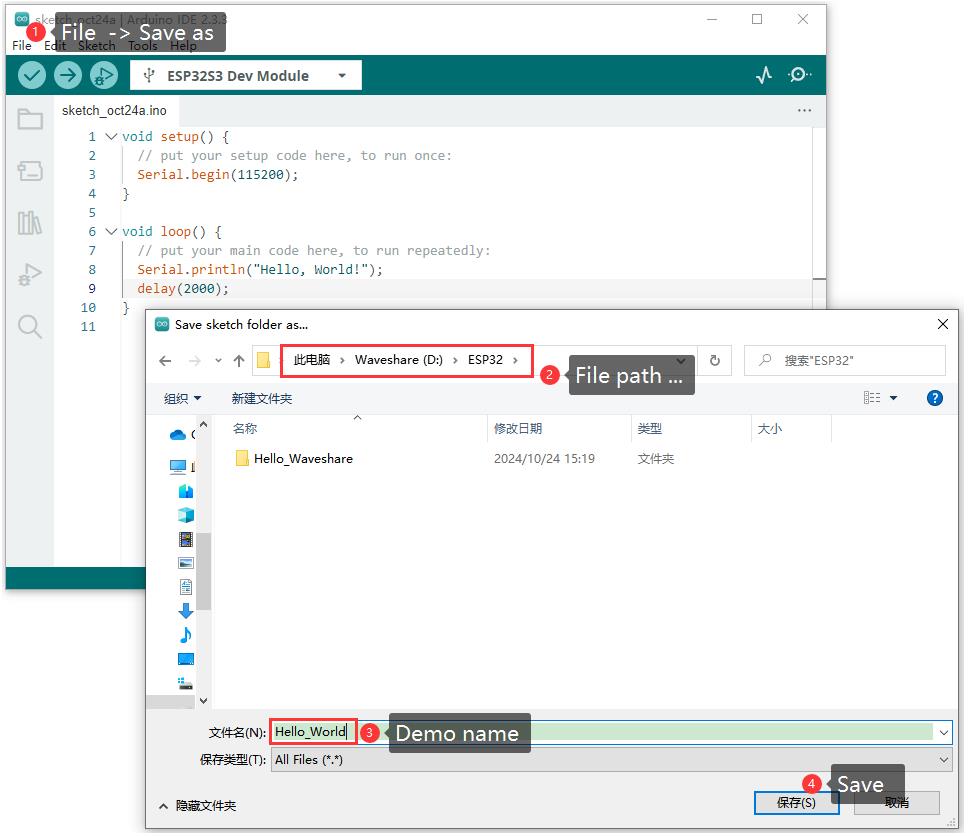The height and width of the screenshot is (836, 969).
Task: Click the Upload arrow icon
Action: [x=67, y=75]
